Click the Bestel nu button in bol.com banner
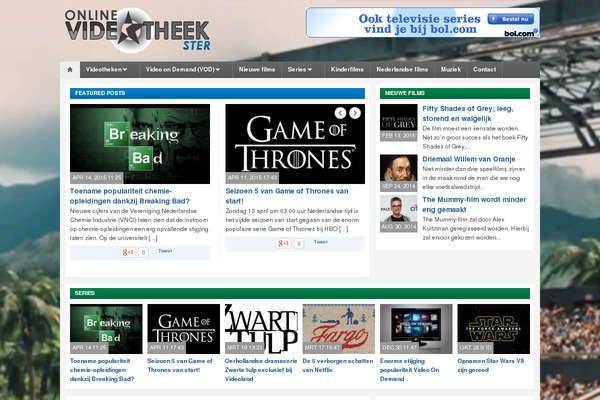Screen dimensions: 600x400 click(511, 19)
